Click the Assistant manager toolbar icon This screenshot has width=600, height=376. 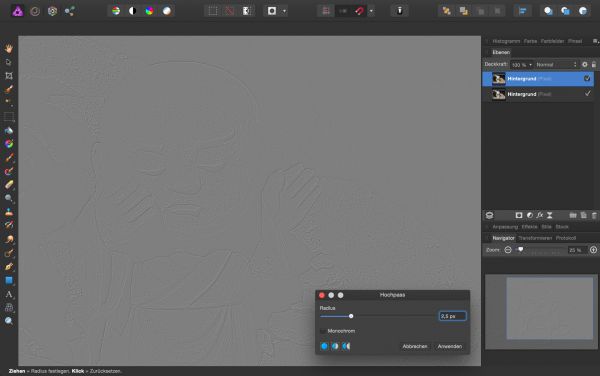click(399, 11)
